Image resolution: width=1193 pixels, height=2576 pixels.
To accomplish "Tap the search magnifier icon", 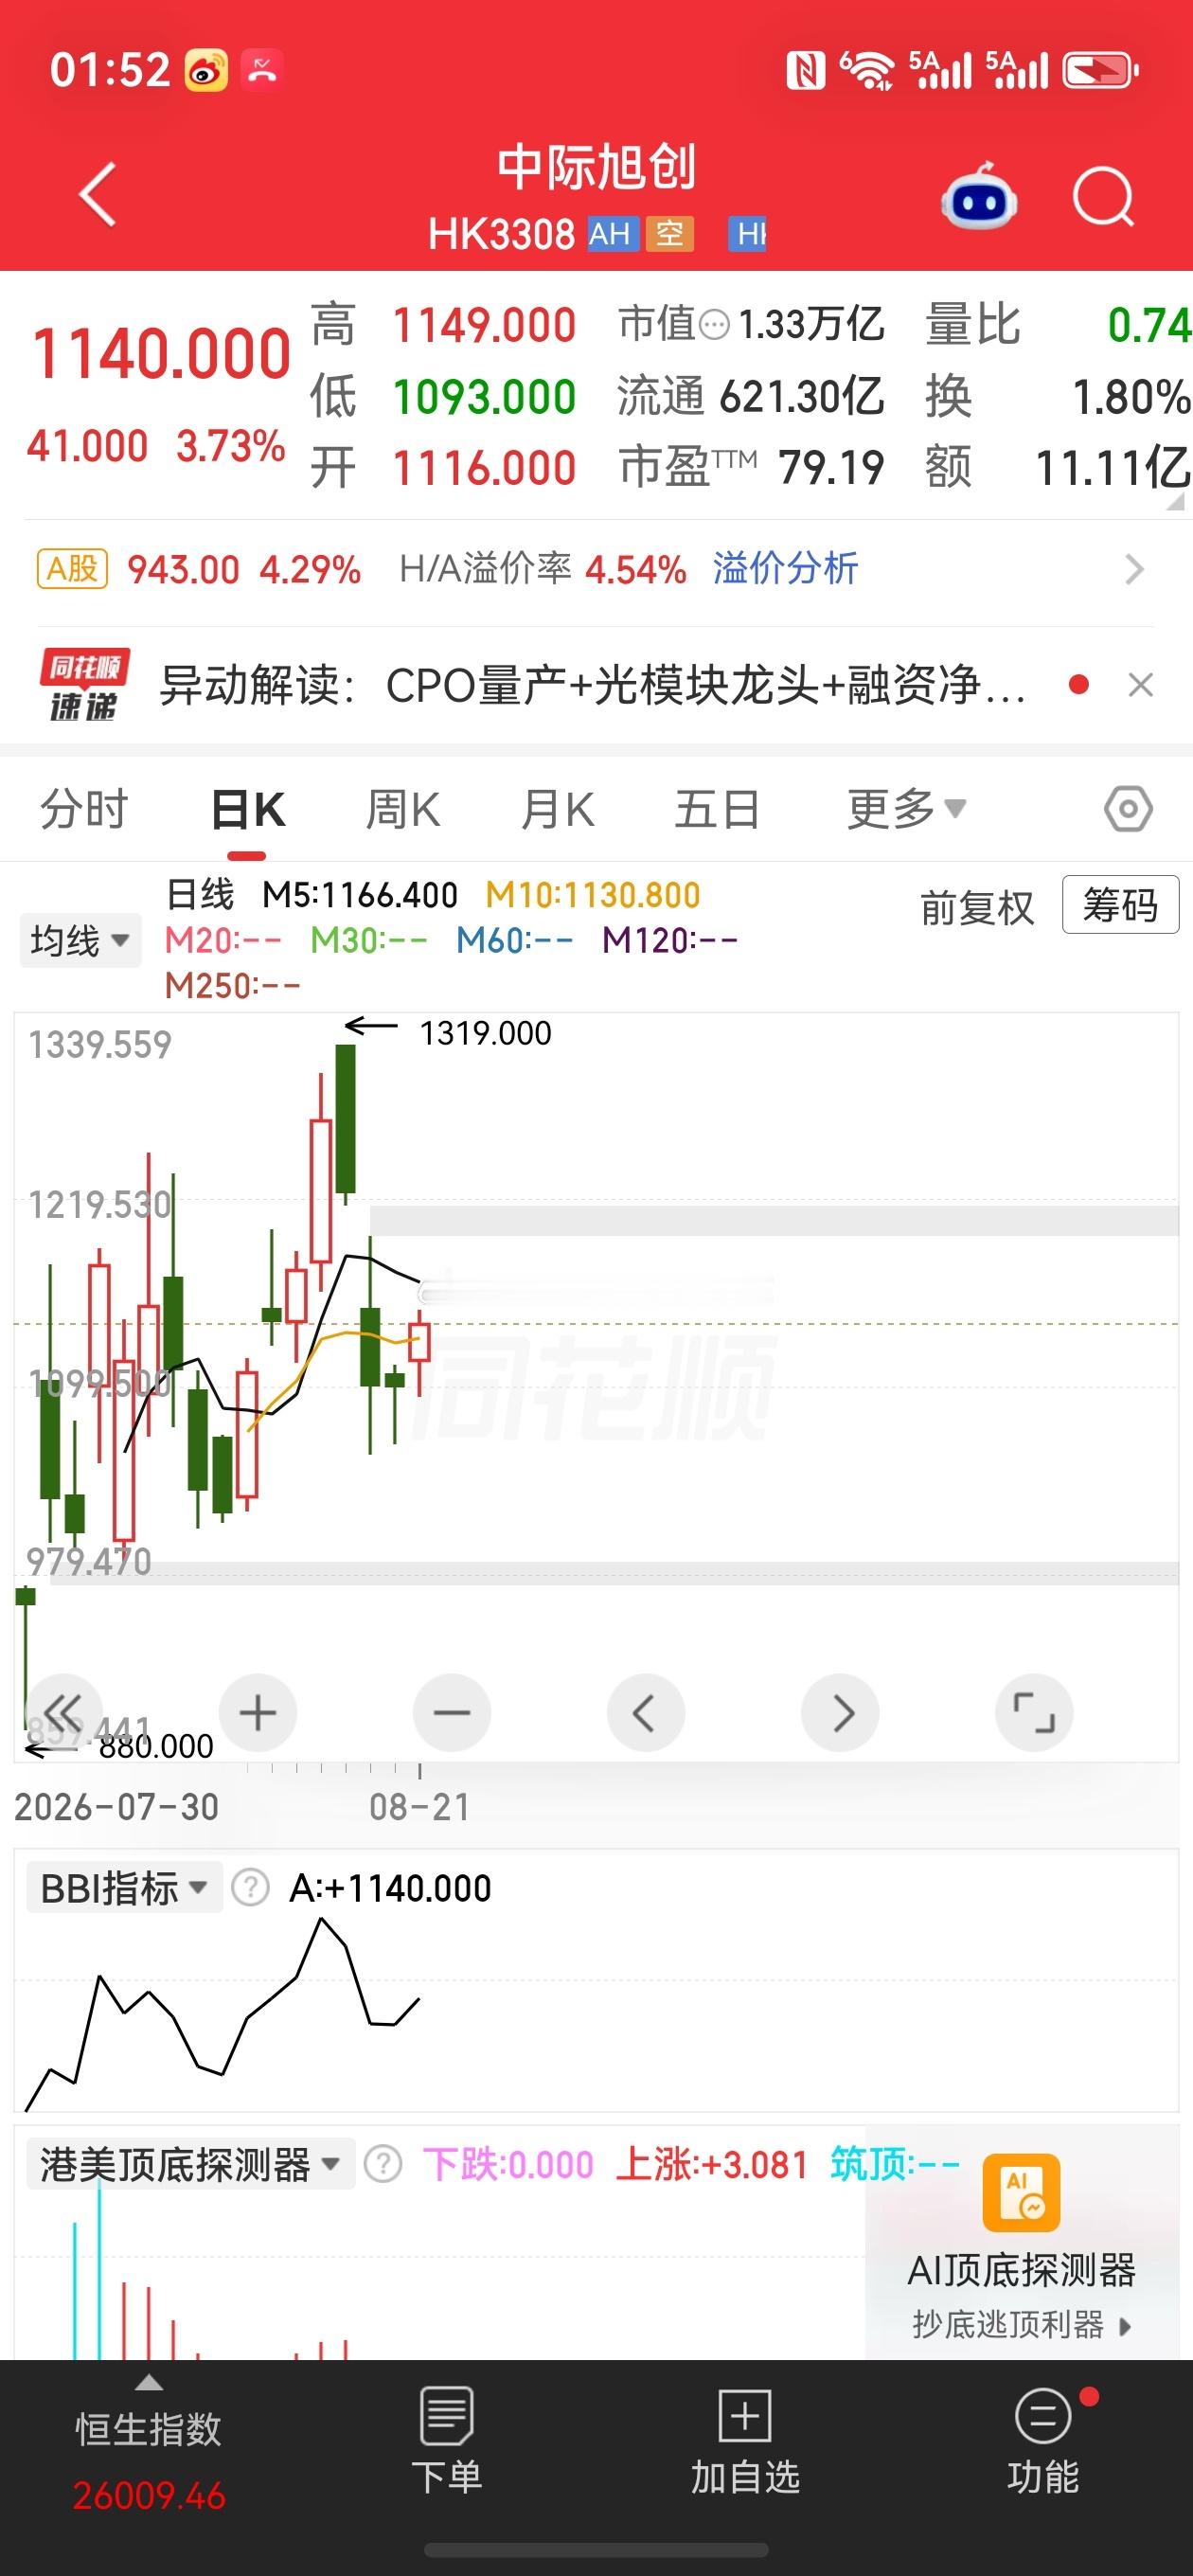I will [x=1104, y=197].
